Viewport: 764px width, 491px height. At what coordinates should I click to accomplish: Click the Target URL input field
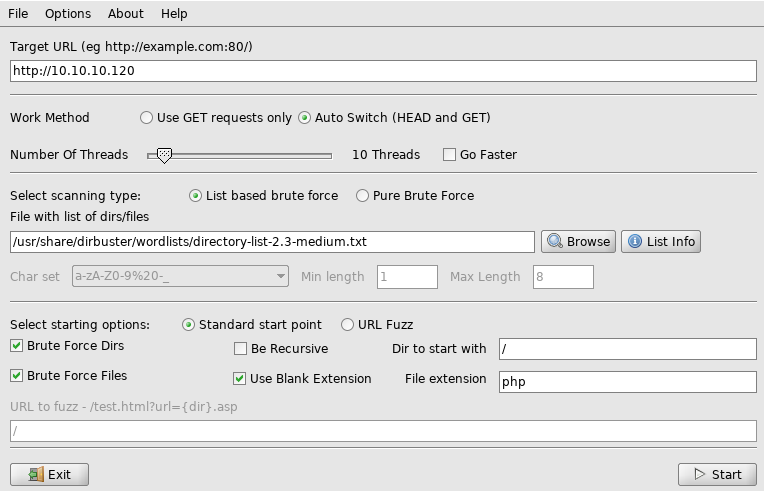point(383,71)
